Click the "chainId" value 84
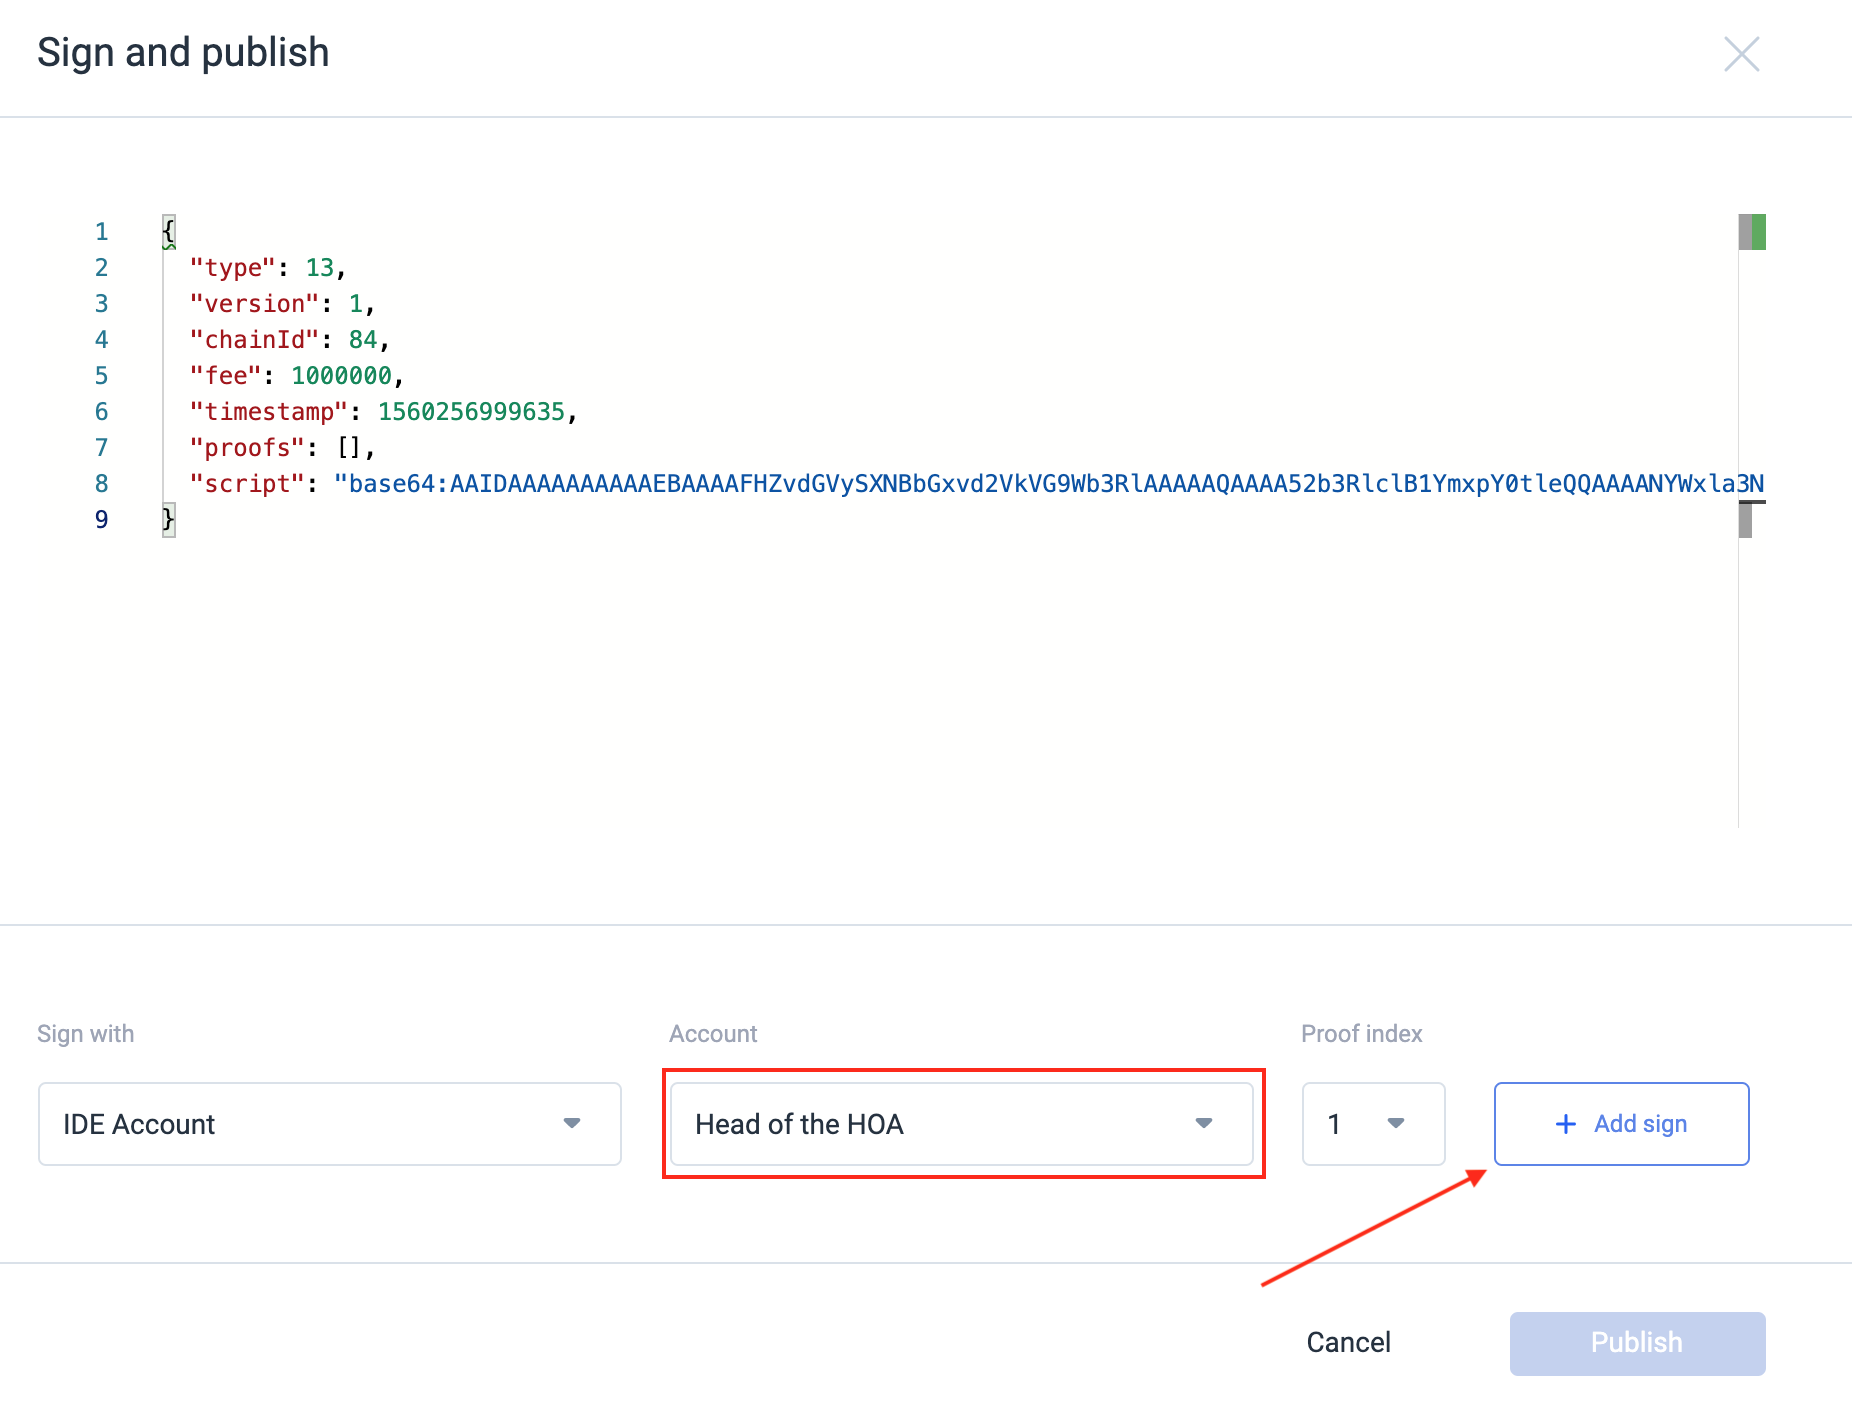 [x=363, y=340]
